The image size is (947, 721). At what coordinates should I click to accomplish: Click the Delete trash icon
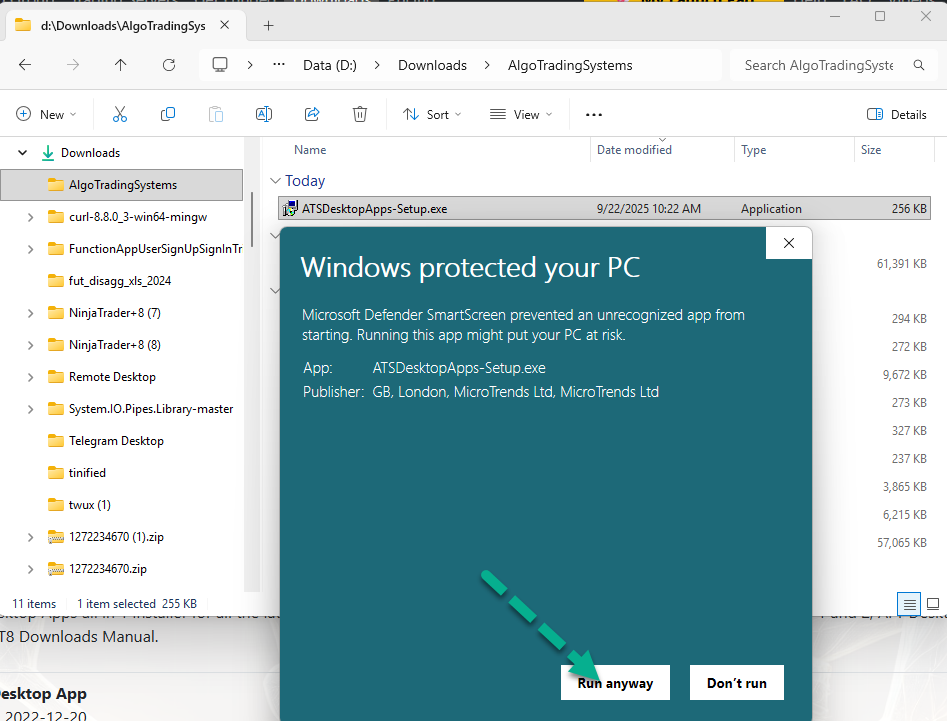click(x=360, y=114)
